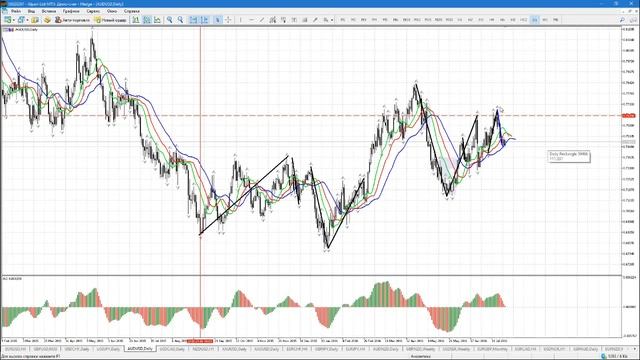Click the Daily Rectangle tooltip label
Screen dimensions: 640x360
(569, 156)
